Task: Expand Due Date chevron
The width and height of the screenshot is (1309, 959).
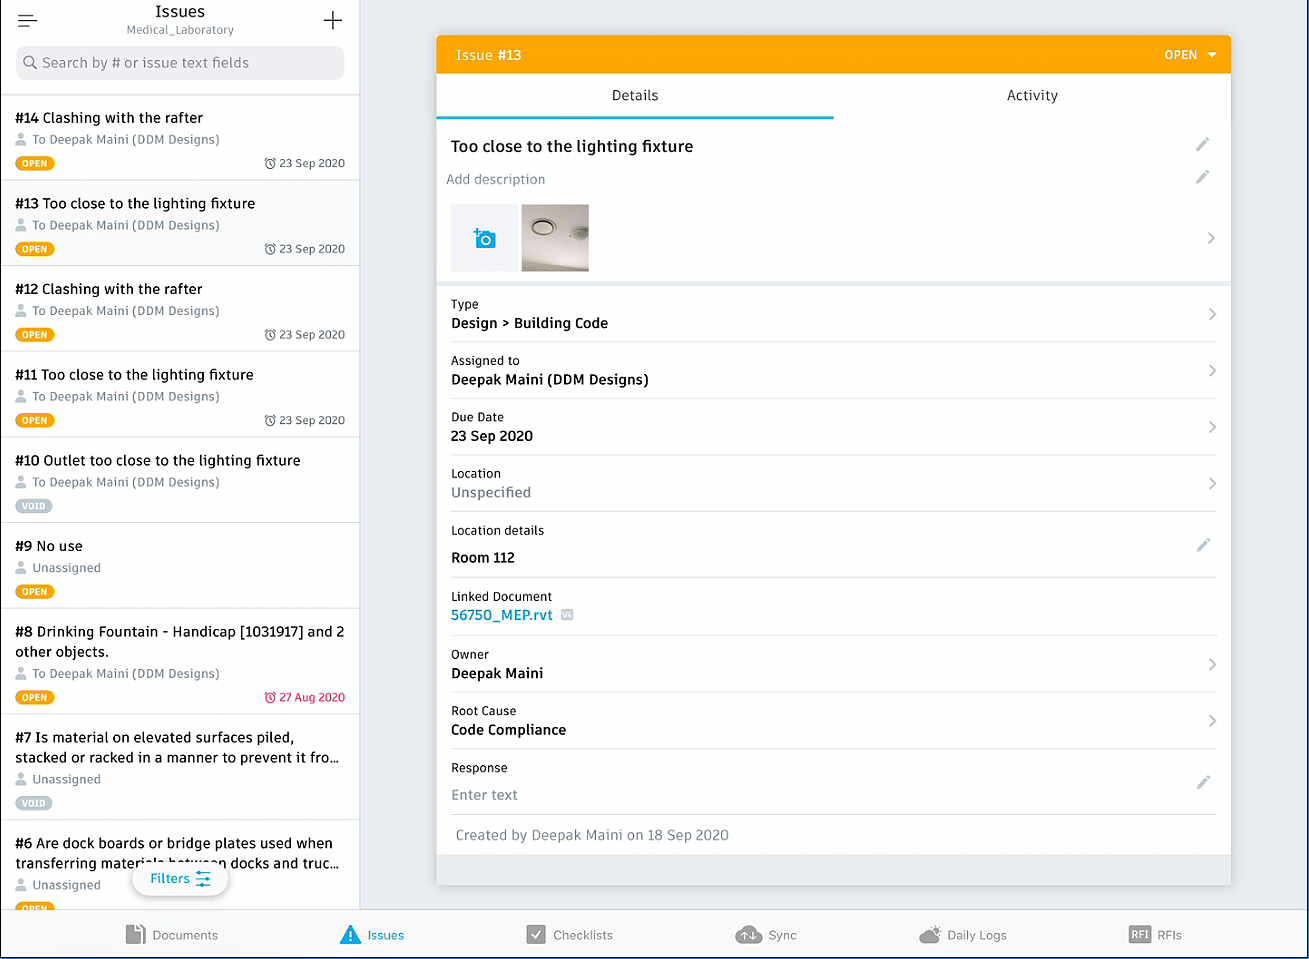Action: coord(1212,427)
